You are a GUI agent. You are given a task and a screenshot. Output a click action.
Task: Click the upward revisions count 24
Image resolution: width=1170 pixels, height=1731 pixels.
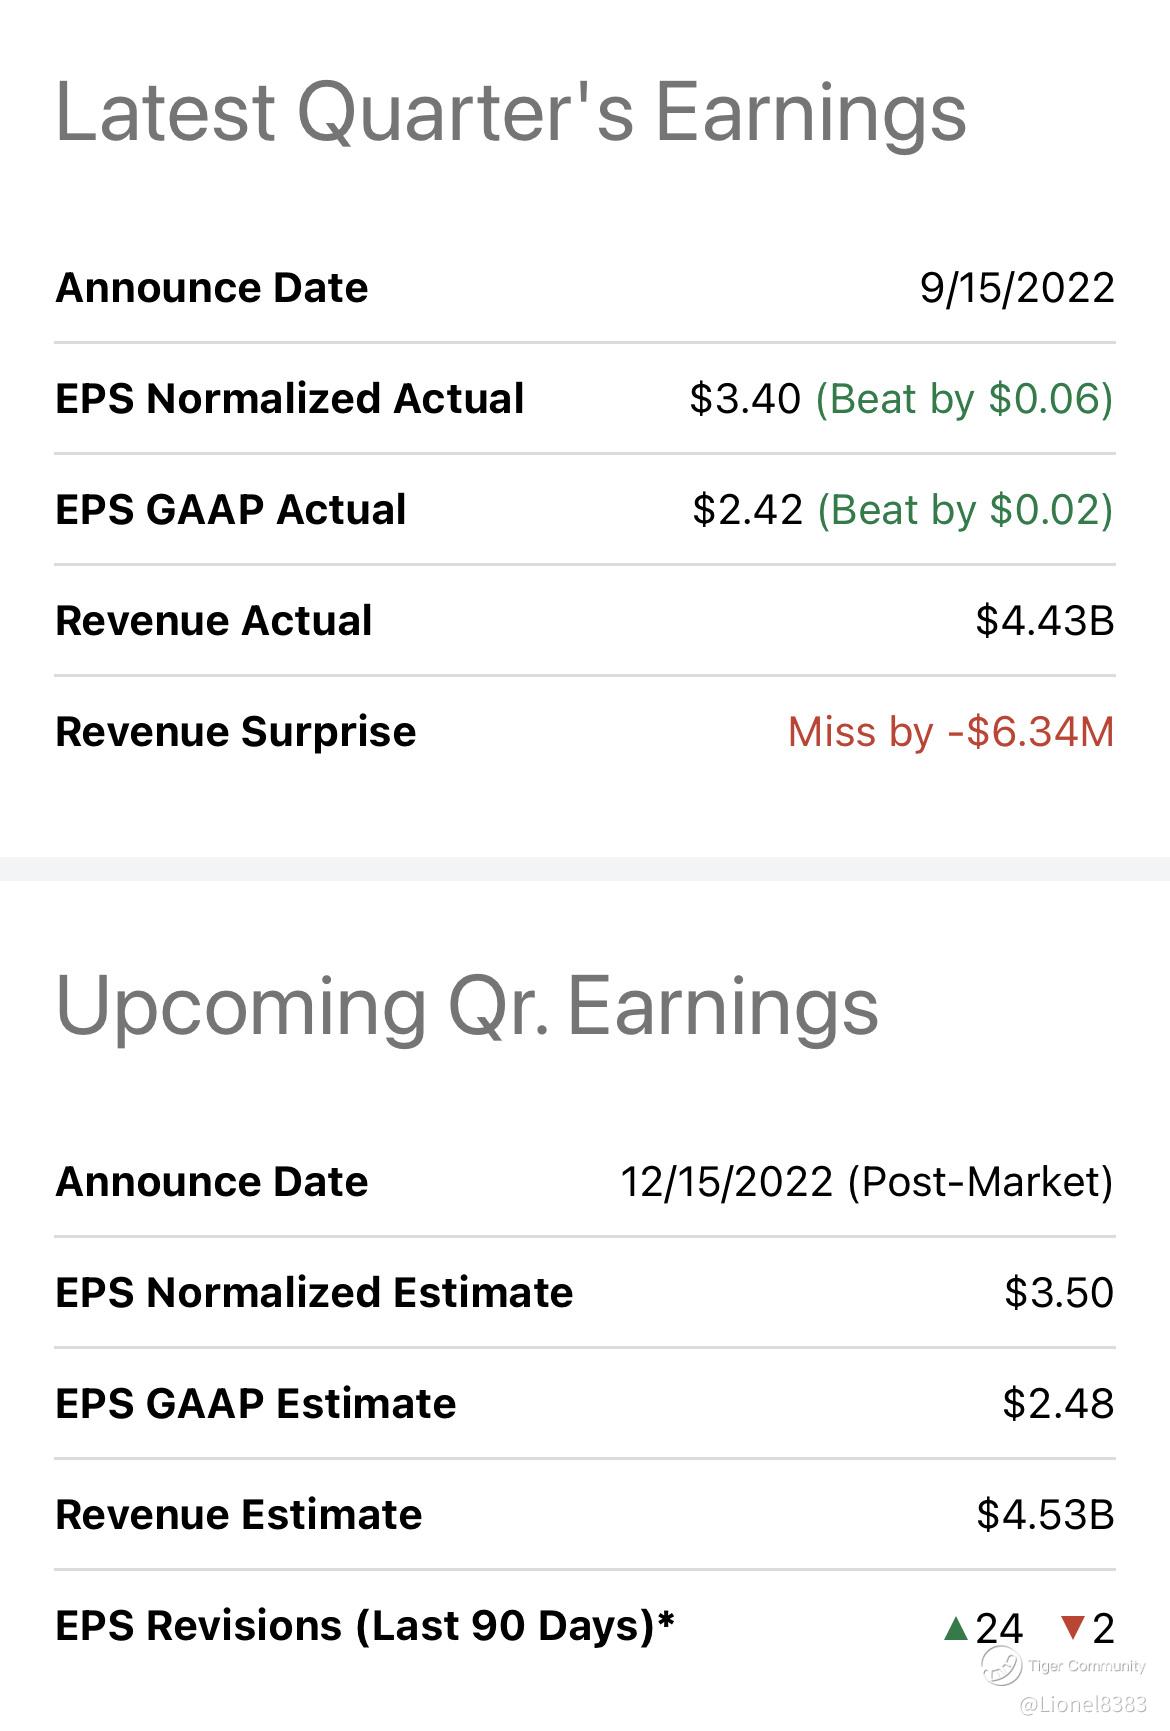(999, 1629)
